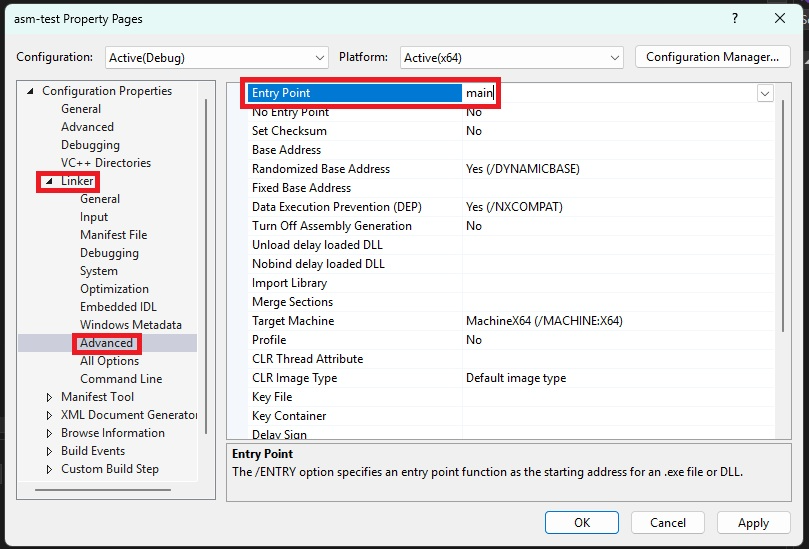Select General under Linker
The height and width of the screenshot is (549, 809).
pyautogui.click(x=100, y=199)
